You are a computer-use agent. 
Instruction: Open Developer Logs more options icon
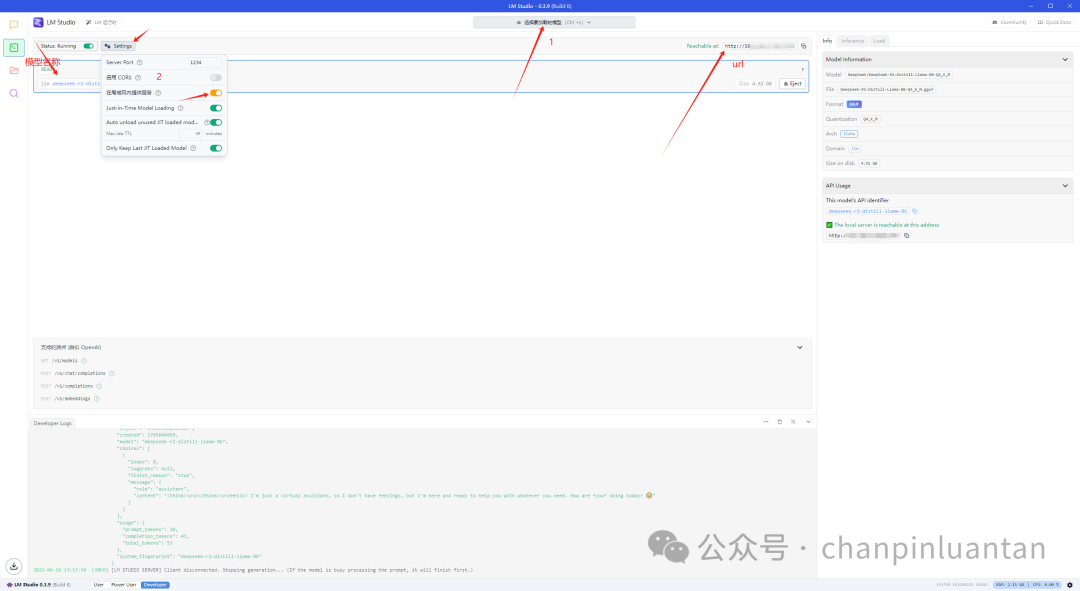[766, 422]
